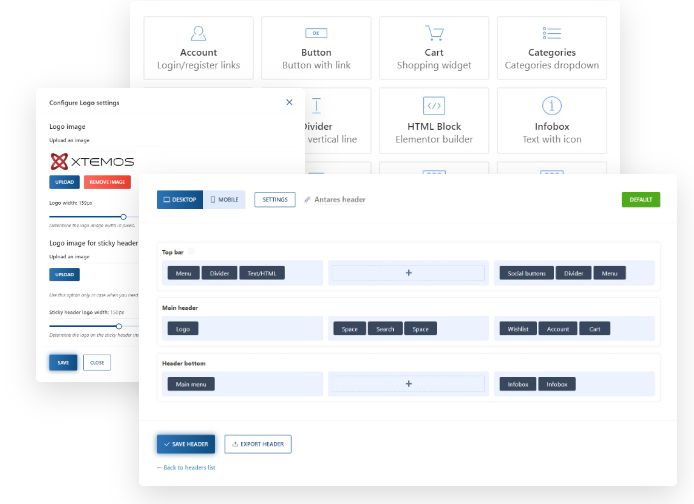The width and height of the screenshot is (694, 504).
Task: Upload a sticky header logo image
Action: (x=64, y=274)
